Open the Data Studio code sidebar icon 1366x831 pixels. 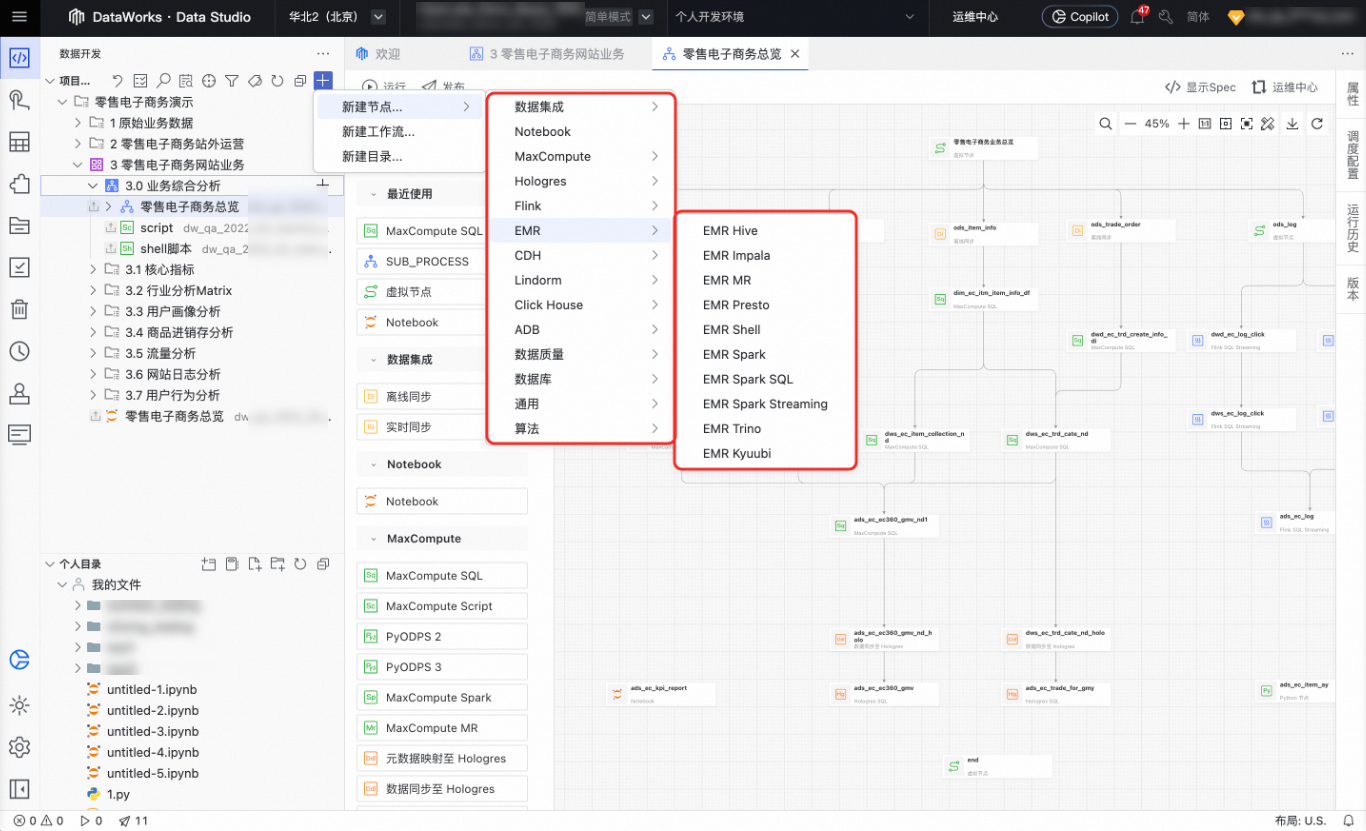point(19,58)
